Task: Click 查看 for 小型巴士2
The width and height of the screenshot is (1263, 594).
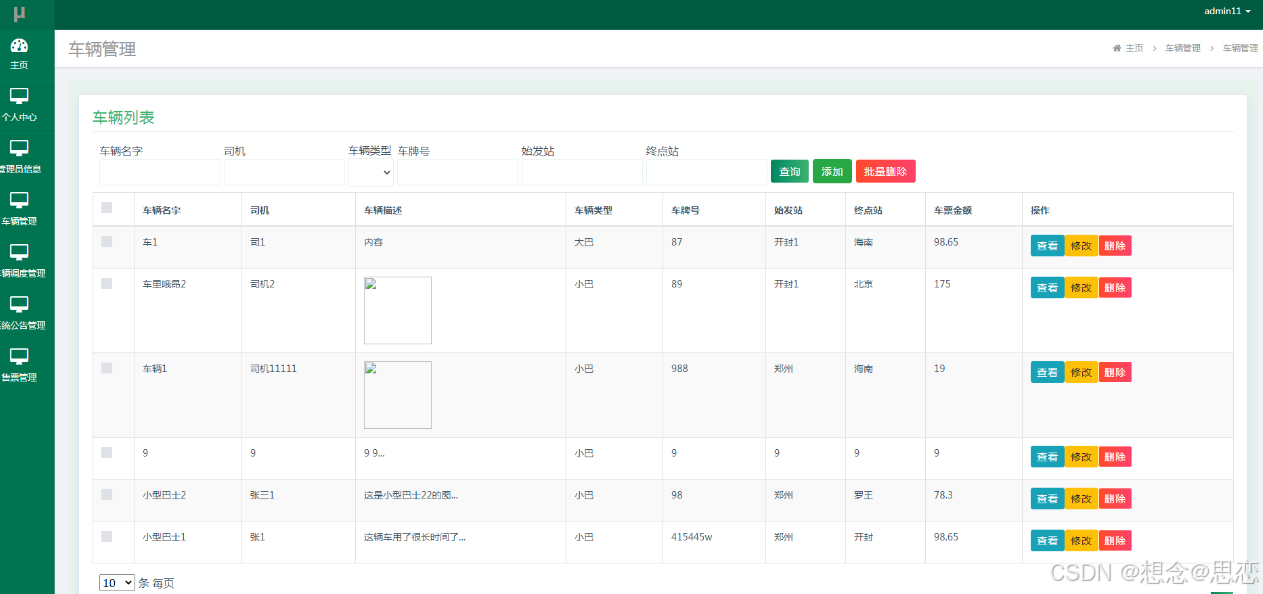Action: pos(1047,498)
